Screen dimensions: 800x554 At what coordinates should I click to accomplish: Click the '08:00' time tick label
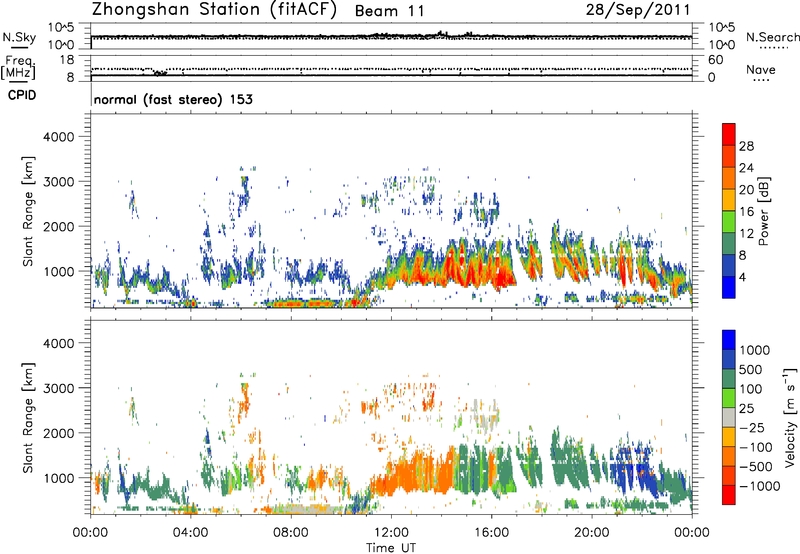point(291,533)
